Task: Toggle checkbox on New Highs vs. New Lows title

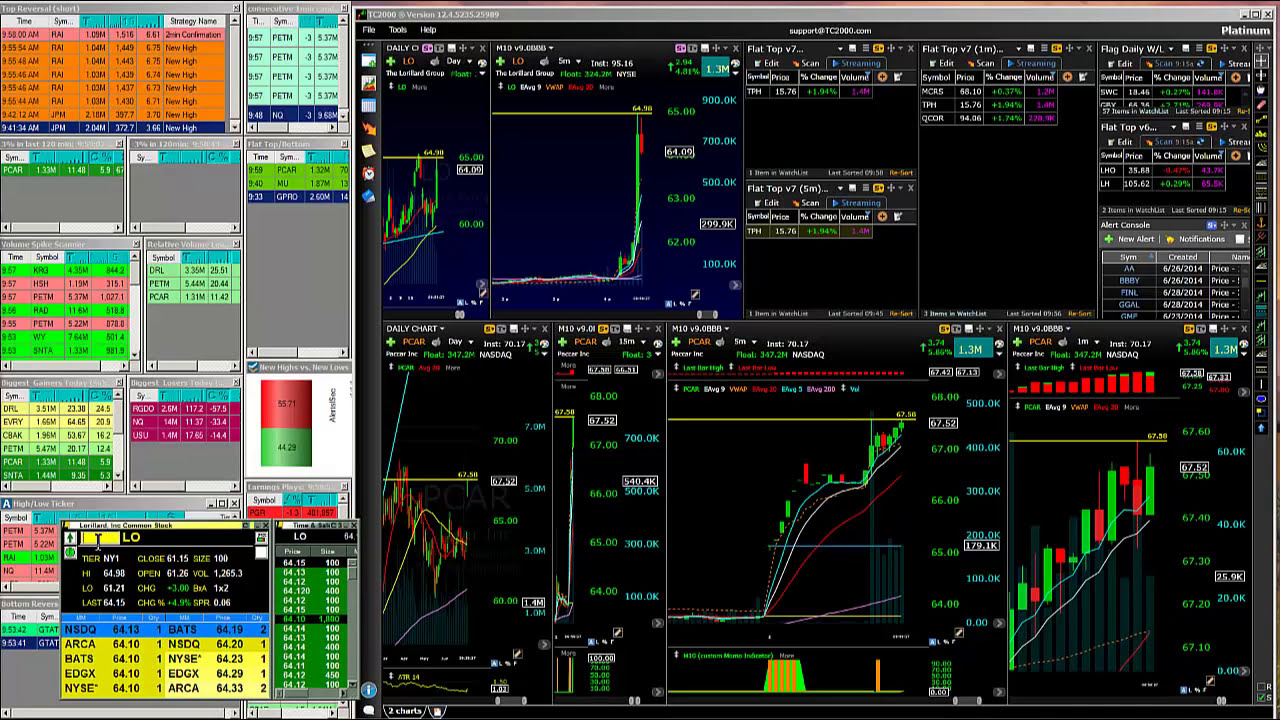Action: (x=253, y=367)
